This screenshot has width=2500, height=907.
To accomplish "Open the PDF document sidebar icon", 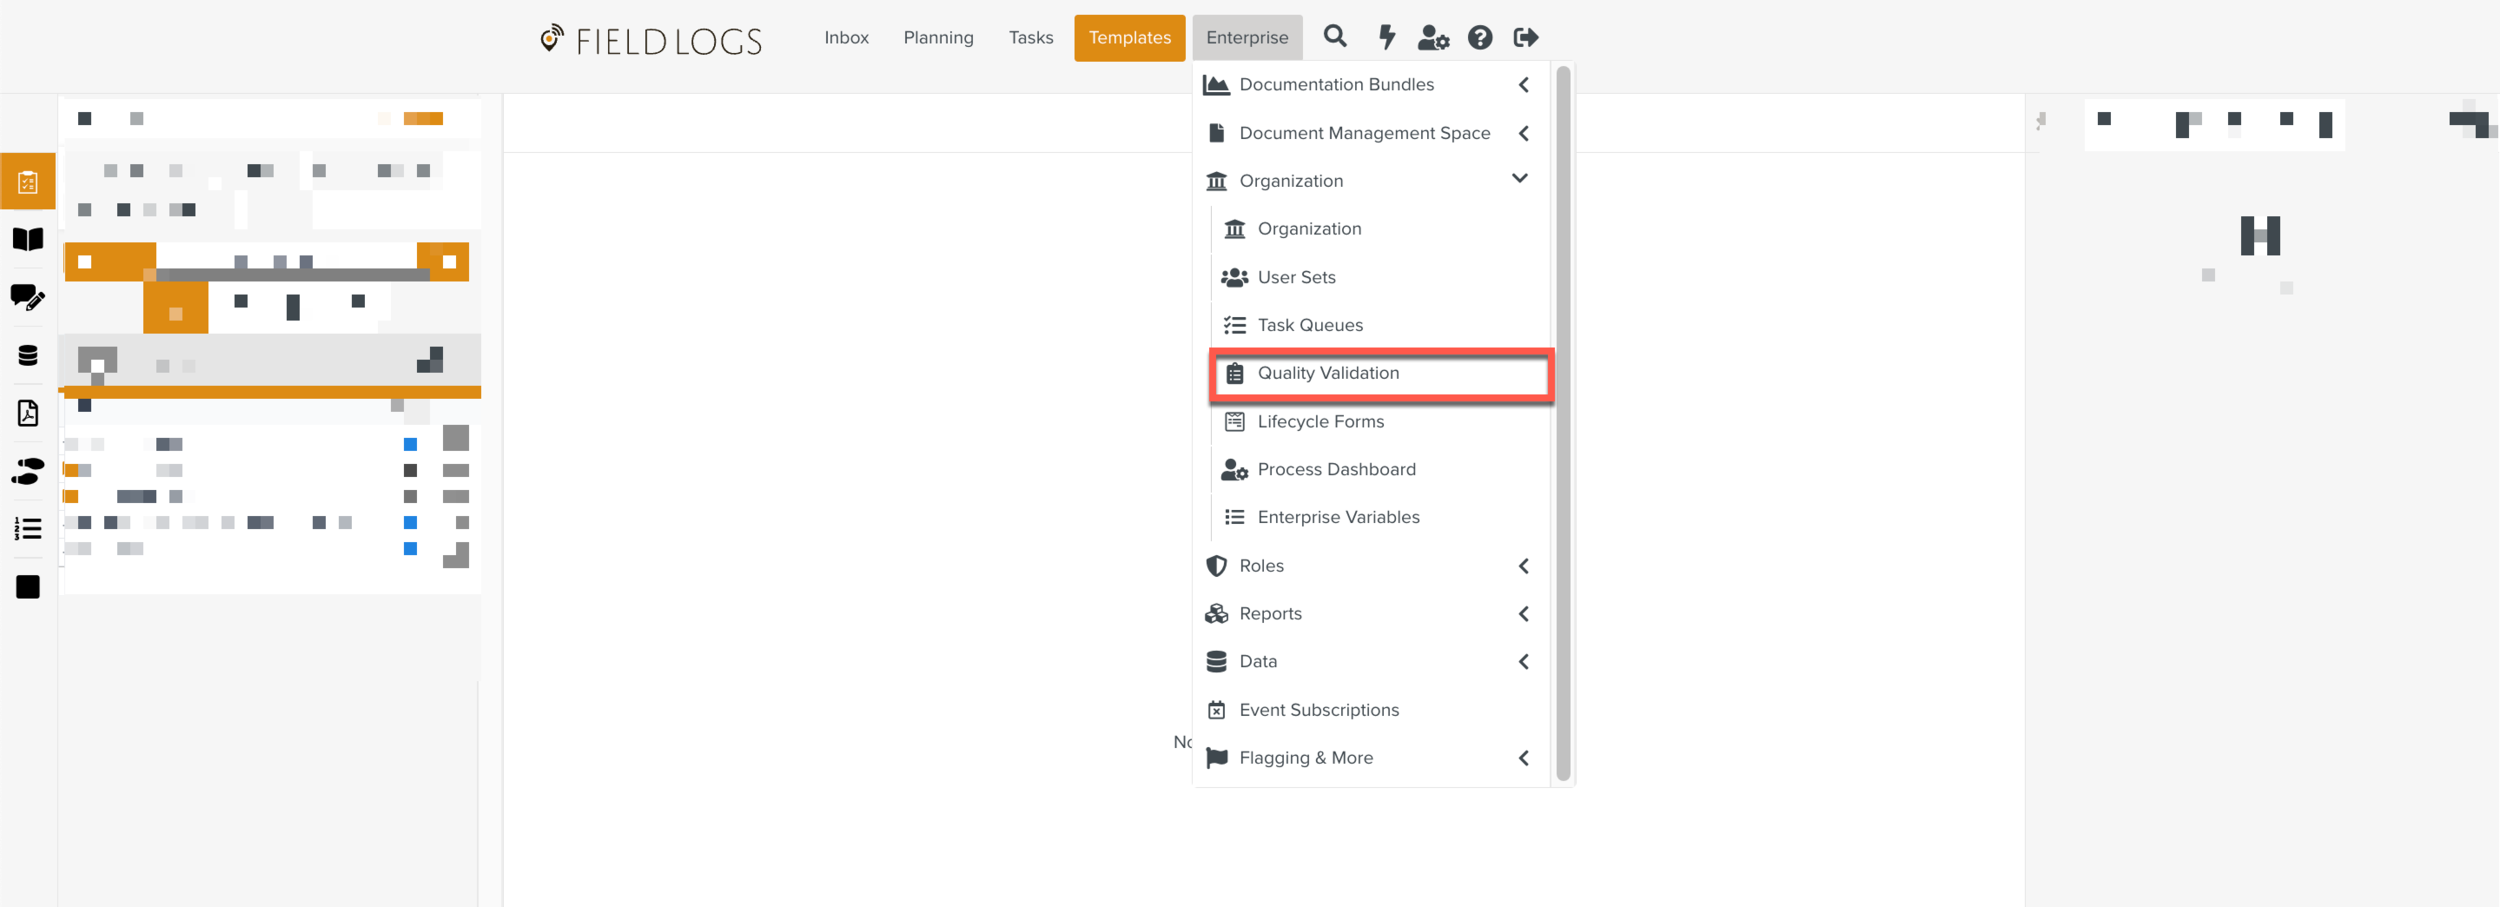I will click(28, 413).
